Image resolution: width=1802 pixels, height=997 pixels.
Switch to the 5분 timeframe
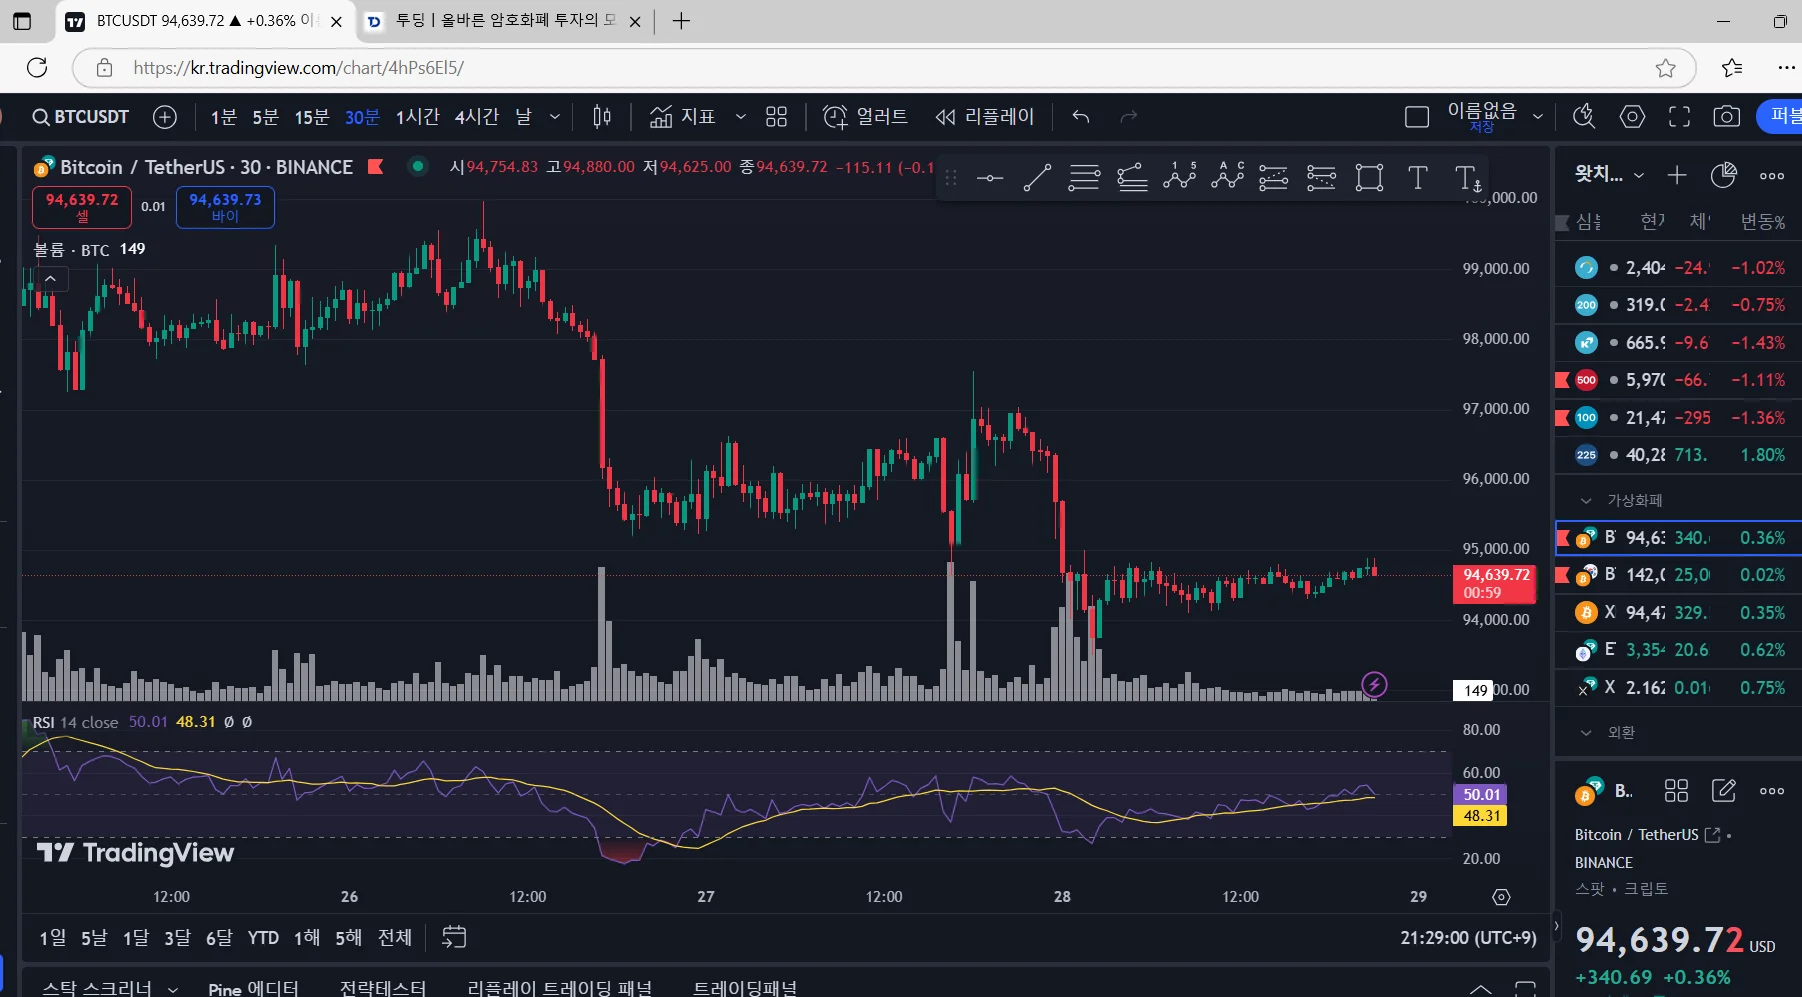265,117
